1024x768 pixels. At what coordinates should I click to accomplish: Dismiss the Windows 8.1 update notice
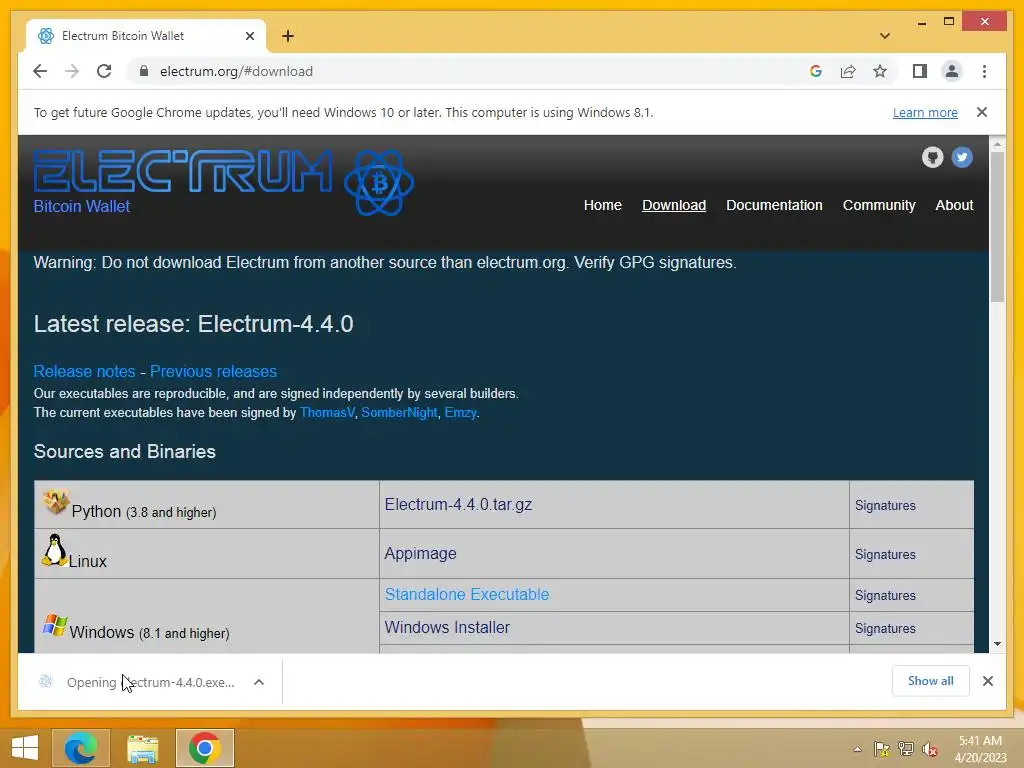click(982, 112)
